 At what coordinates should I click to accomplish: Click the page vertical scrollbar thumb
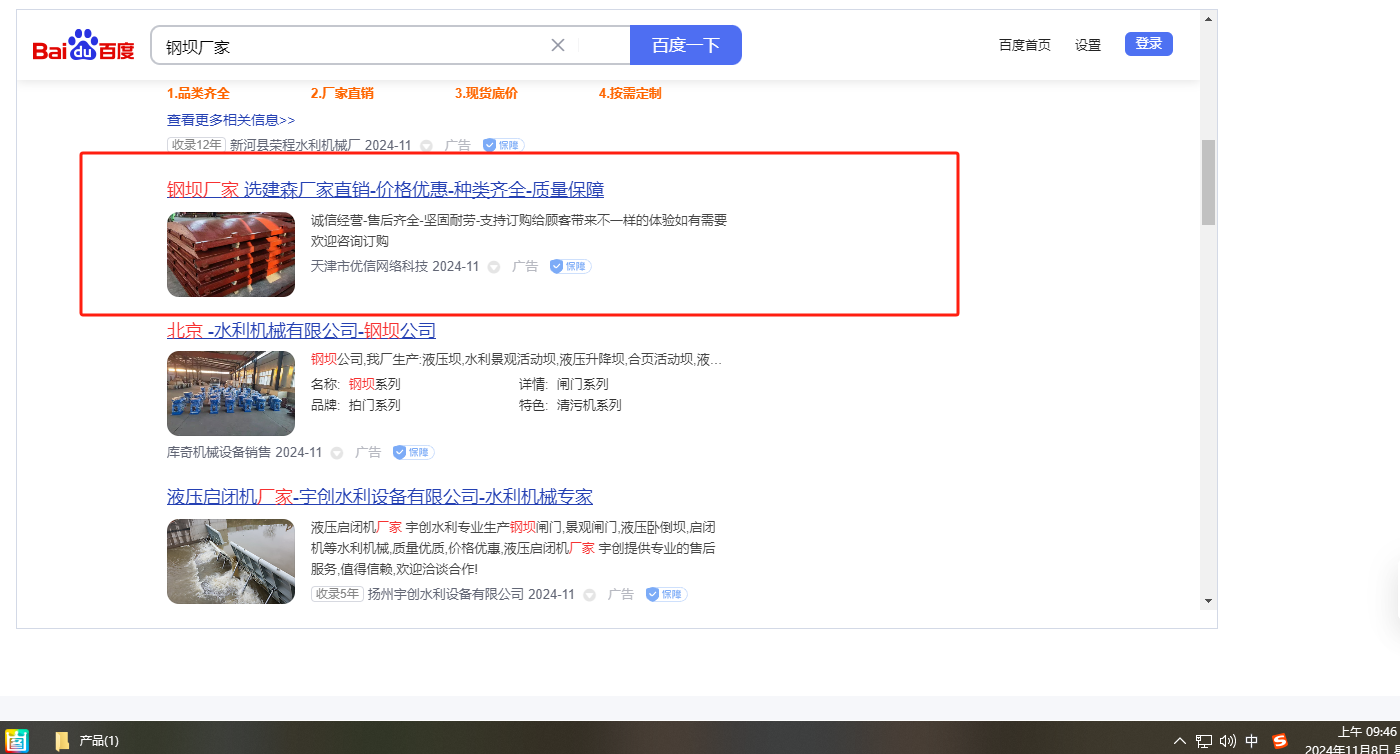click(1208, 182)
